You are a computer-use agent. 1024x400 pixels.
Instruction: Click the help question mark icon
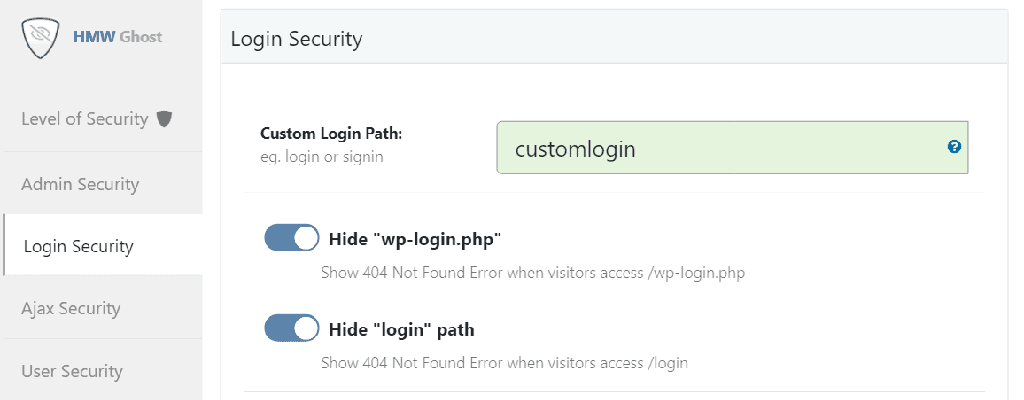tap(954, 147)
